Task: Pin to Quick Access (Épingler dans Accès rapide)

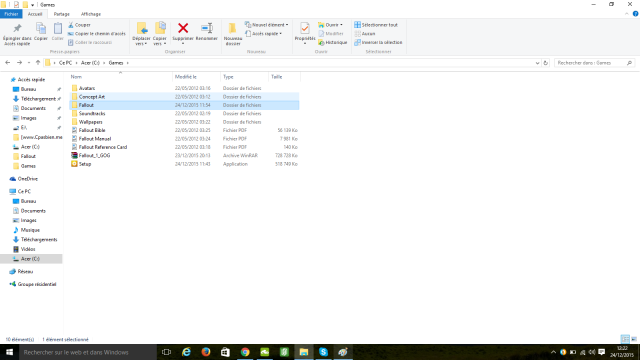Action: [17, 34]
